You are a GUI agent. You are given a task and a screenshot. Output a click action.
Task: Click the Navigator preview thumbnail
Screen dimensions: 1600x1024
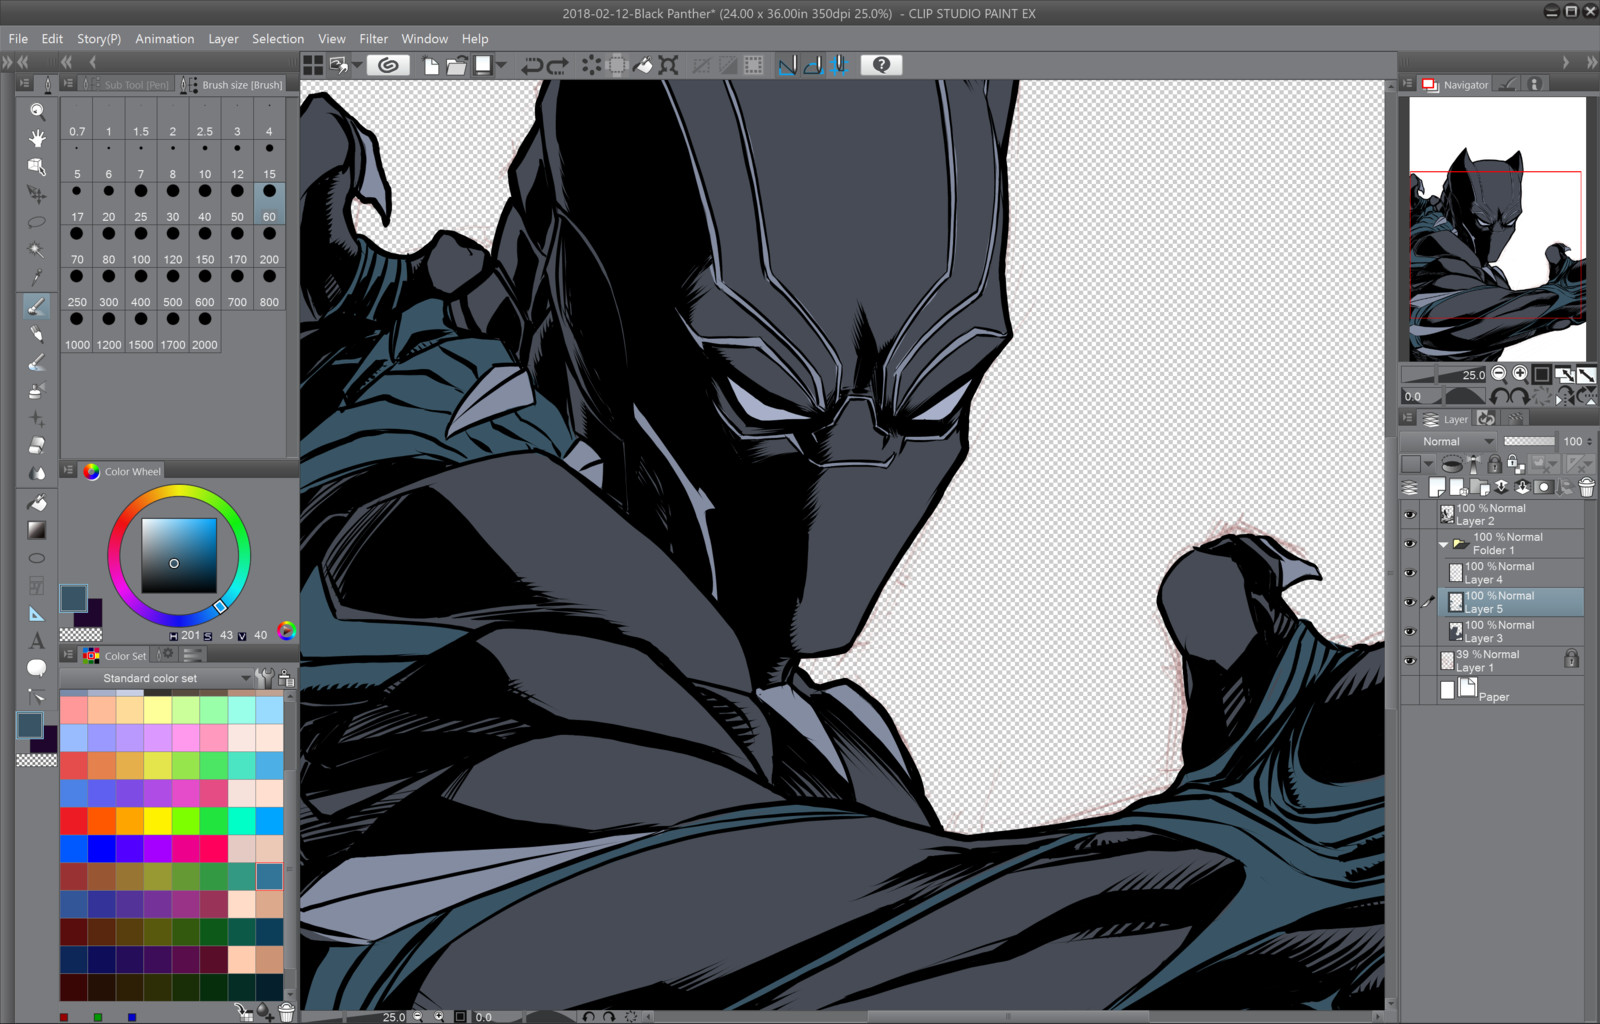tap(1497, 229)
